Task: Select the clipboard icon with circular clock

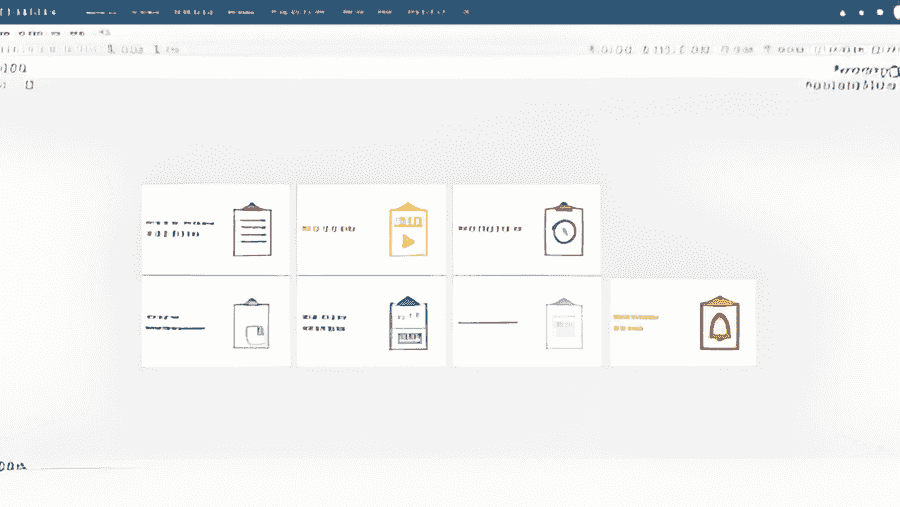Action: [x=563, y=230]
